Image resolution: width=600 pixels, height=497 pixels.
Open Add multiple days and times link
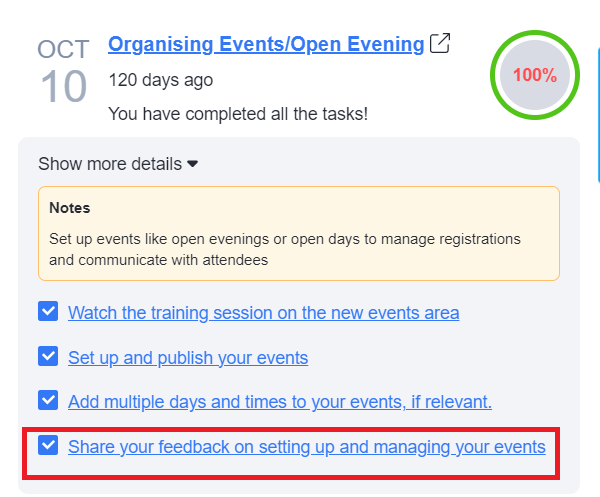(x=280, y=402)
